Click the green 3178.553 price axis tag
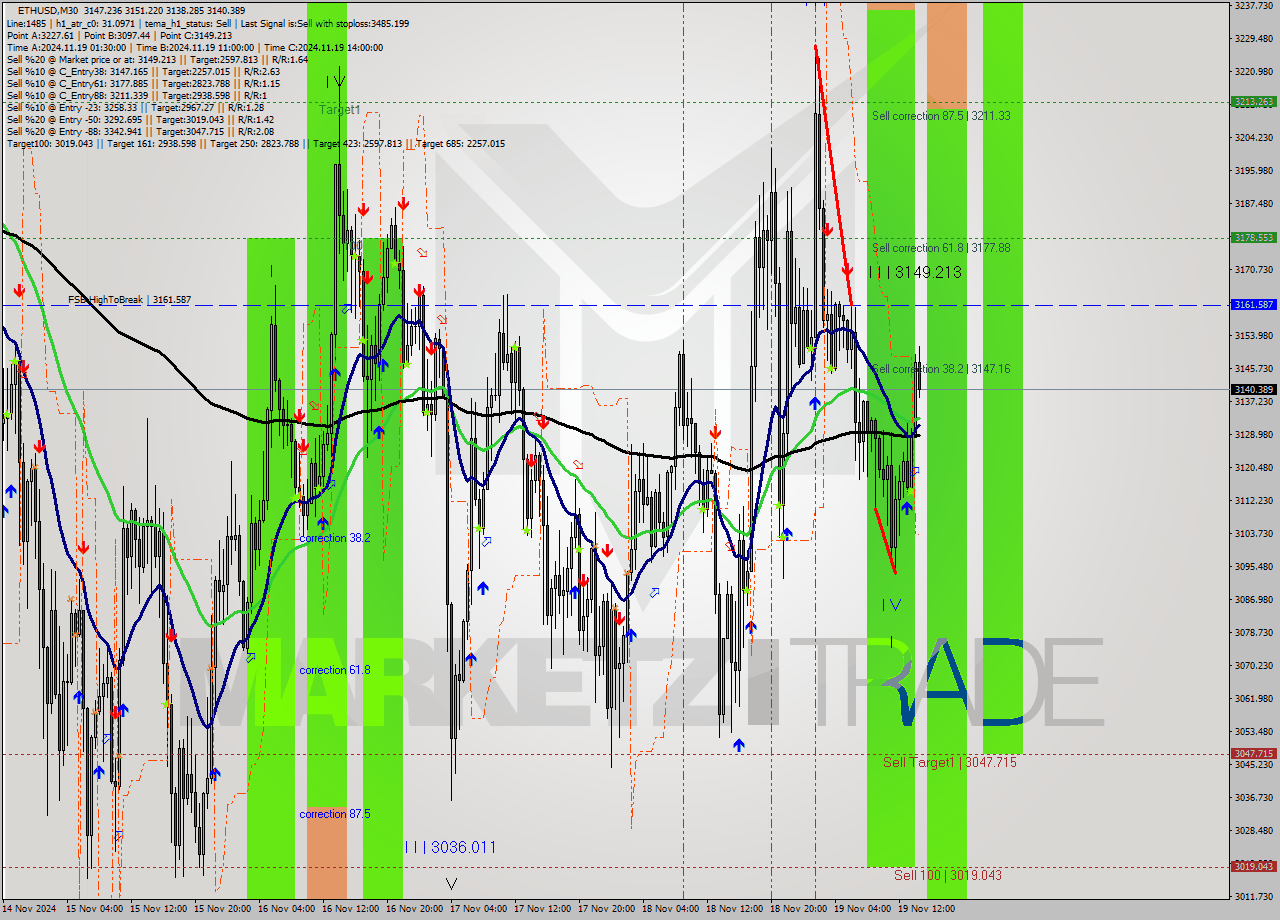 click(1254, 238)
